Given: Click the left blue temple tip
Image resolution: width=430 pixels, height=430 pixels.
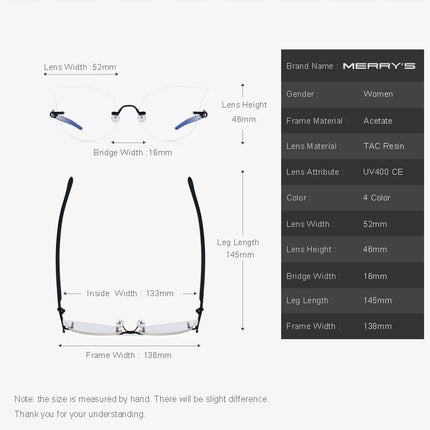Looking at the screenshot, I should pos(70,122).
